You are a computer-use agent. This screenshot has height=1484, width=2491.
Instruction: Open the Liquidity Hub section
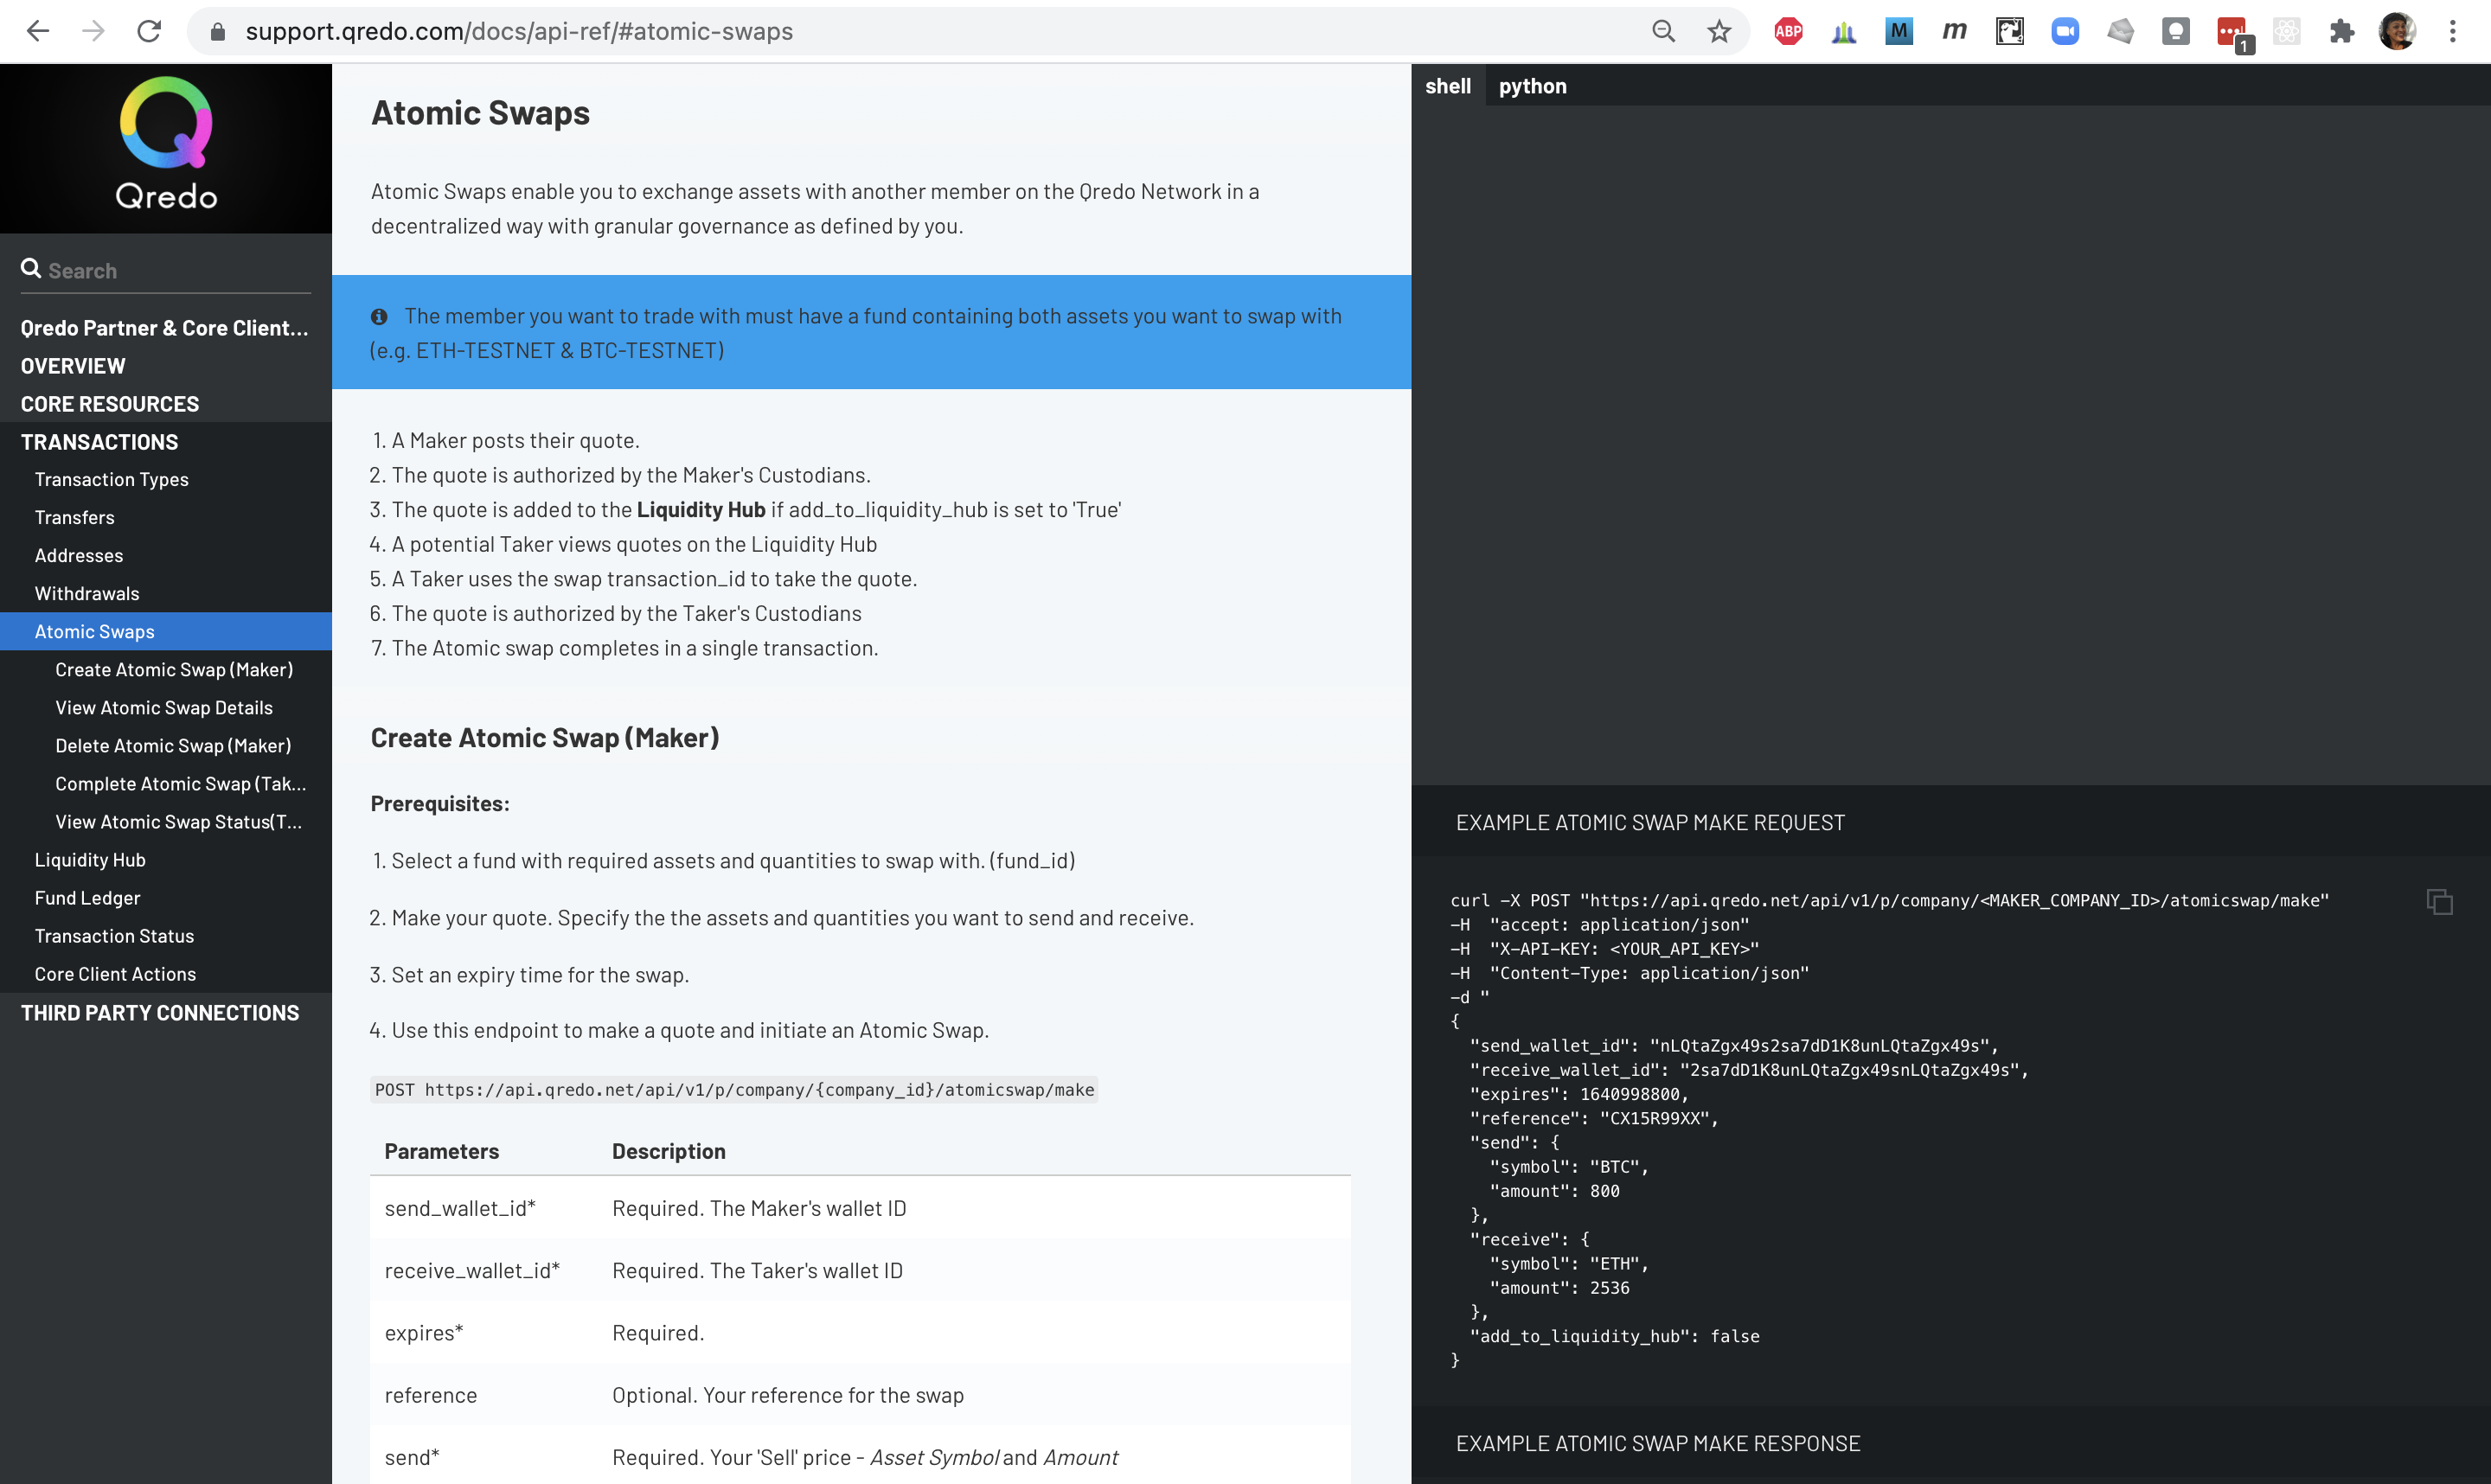coord(90,859)
